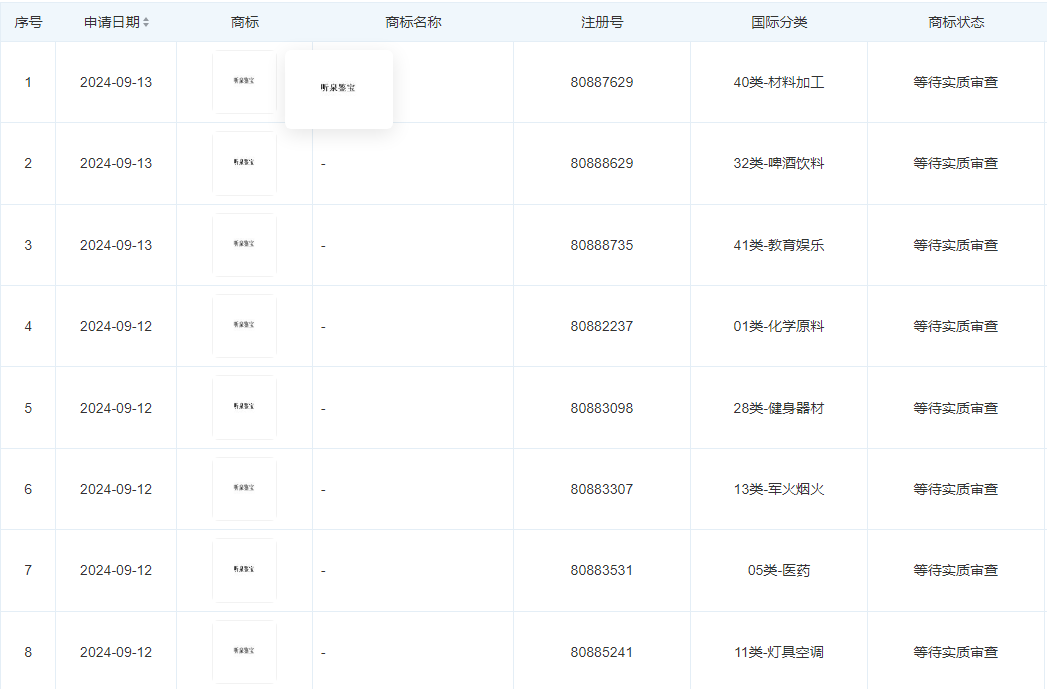Click serial number 1 cell

28,82
